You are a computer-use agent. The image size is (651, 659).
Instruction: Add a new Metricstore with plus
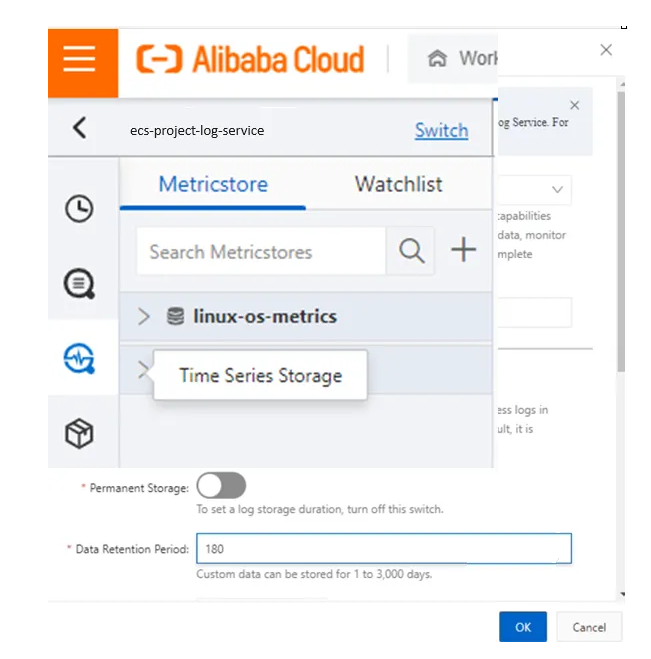click(x=463, y=251)
